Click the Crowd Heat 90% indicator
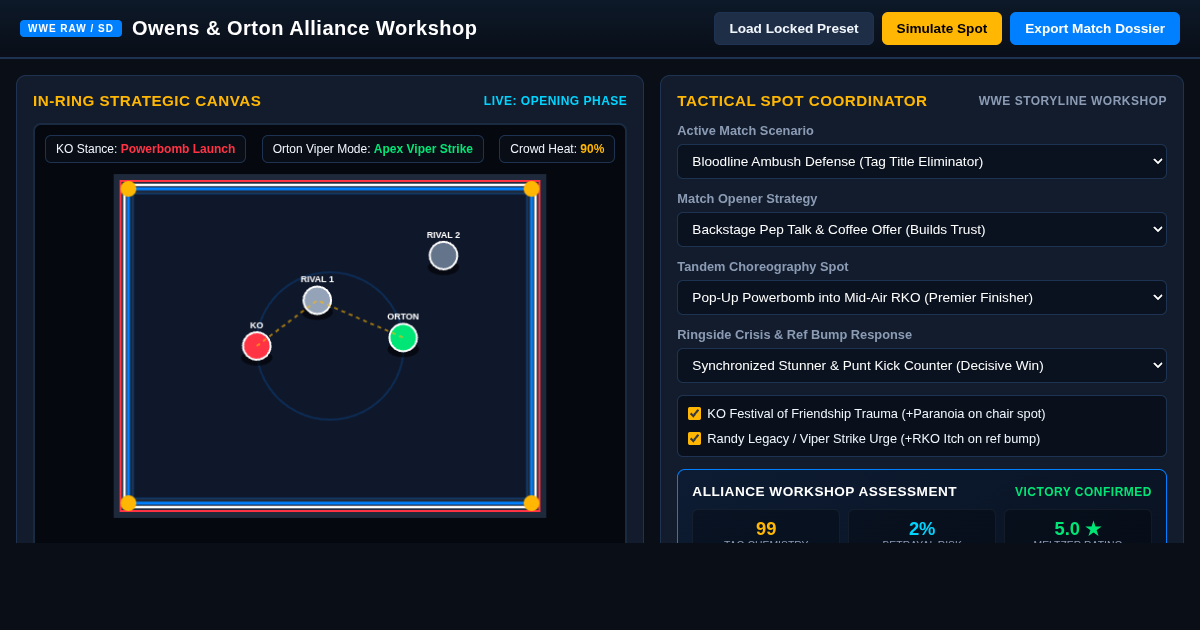The height and width of the screenshot is (630, 1200). (x=557, y=149)
